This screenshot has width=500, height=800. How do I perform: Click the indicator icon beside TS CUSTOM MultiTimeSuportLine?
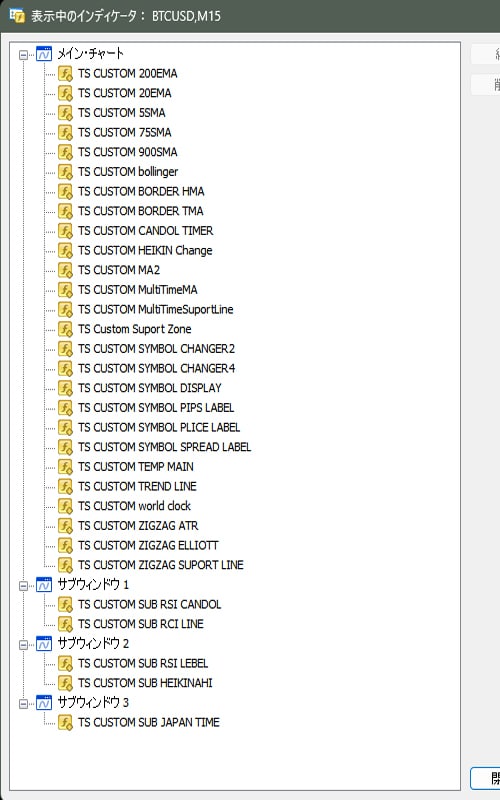point(65,310)
